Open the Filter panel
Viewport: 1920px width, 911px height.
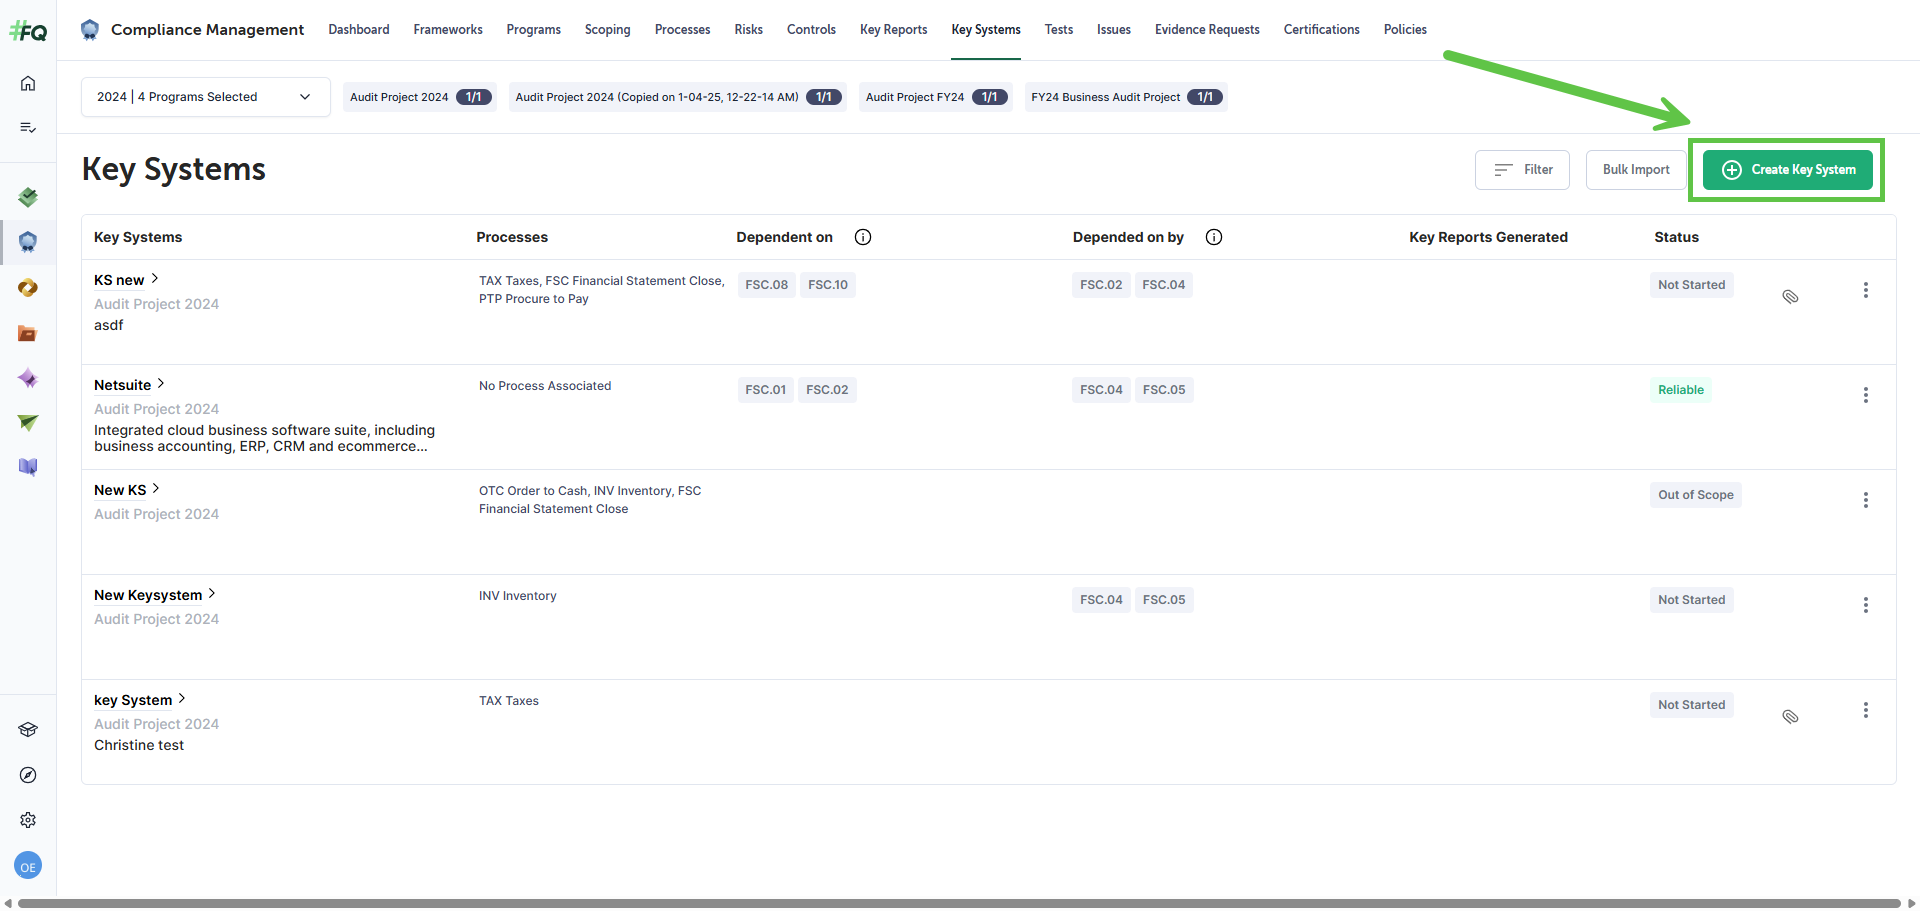point(1521,170)
